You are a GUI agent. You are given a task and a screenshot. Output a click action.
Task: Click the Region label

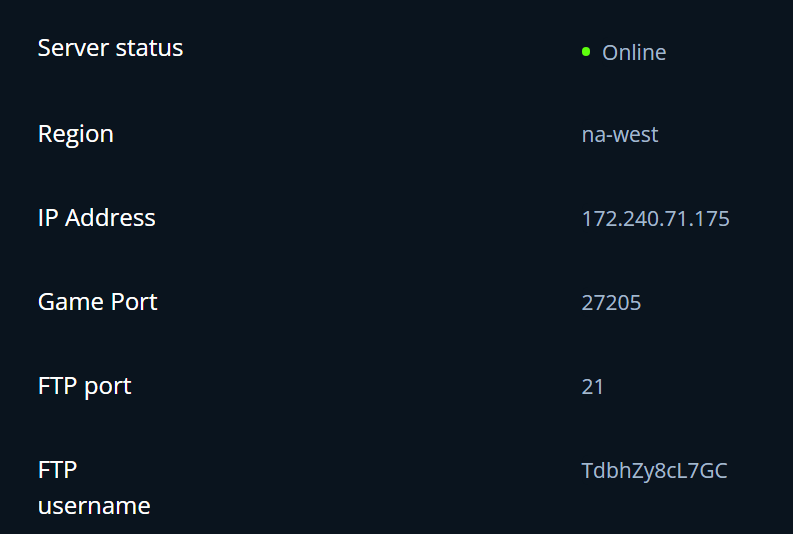coord(76,134)
